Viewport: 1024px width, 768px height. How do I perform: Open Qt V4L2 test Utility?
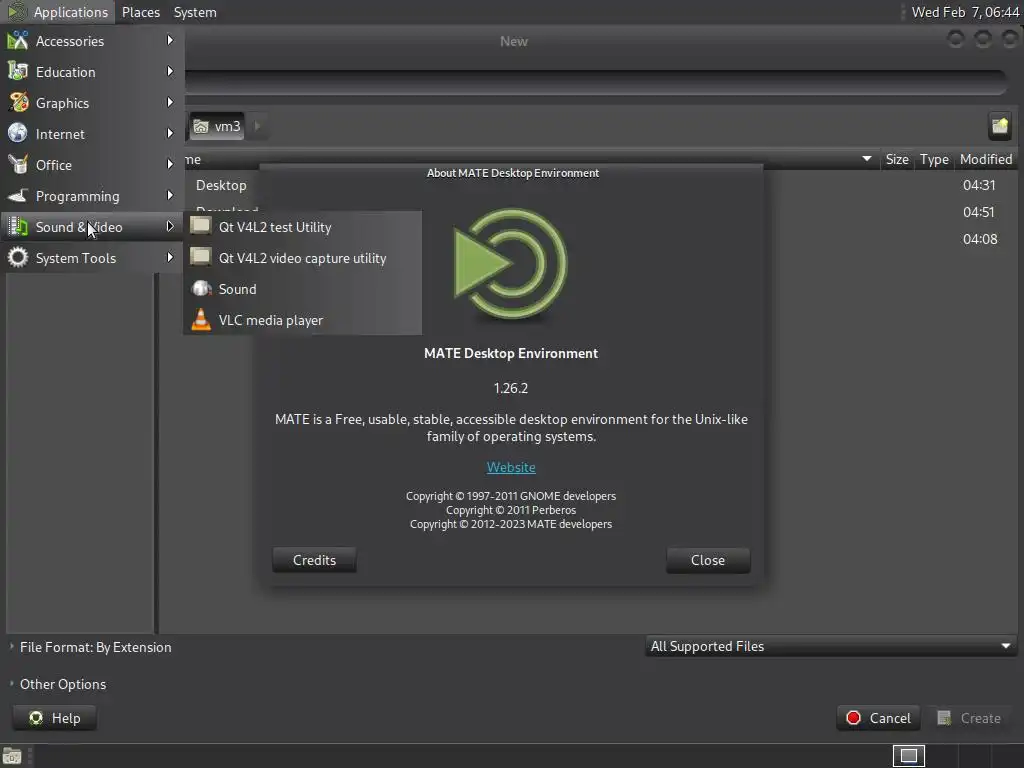tap(302, 227)
